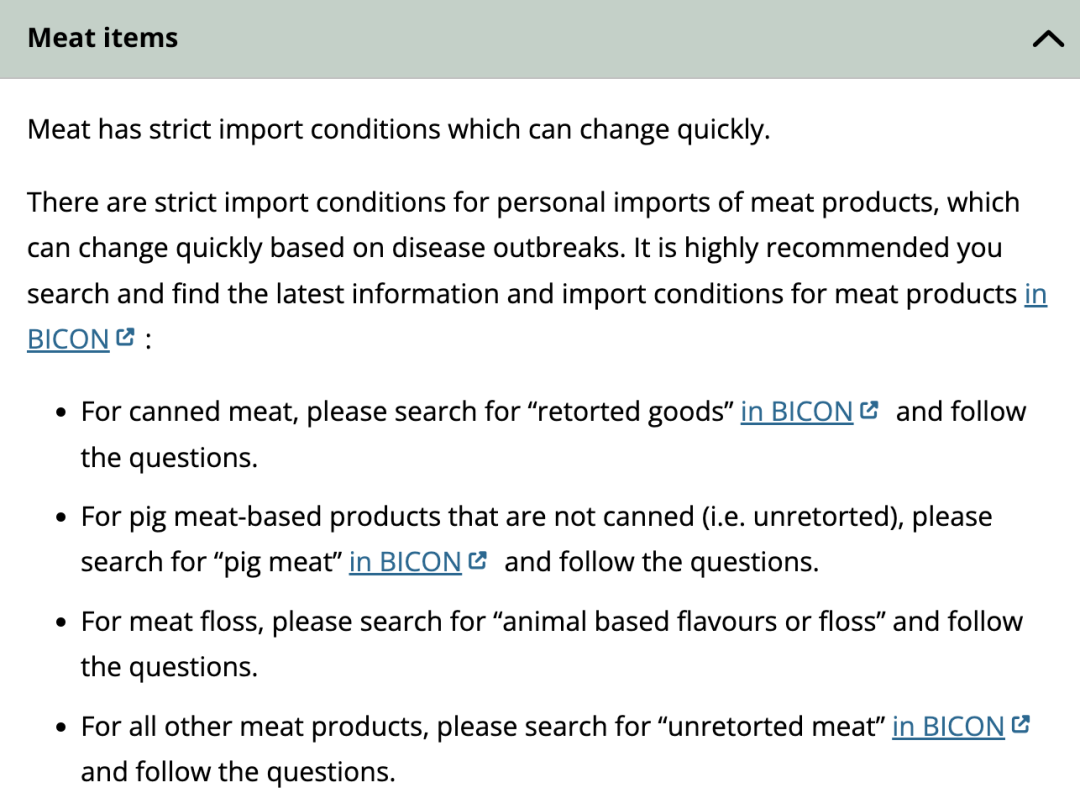
Task: Click the underlined "in" ending the intro paragraph line
Action: click(x=1035, y=294)
